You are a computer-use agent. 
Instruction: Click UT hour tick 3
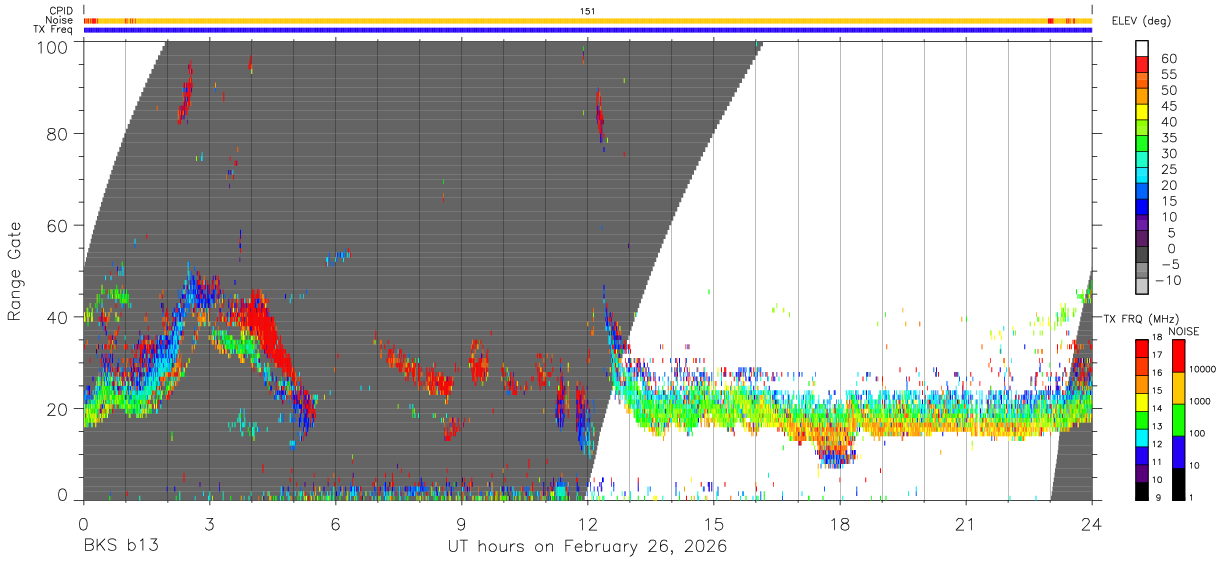209,523
